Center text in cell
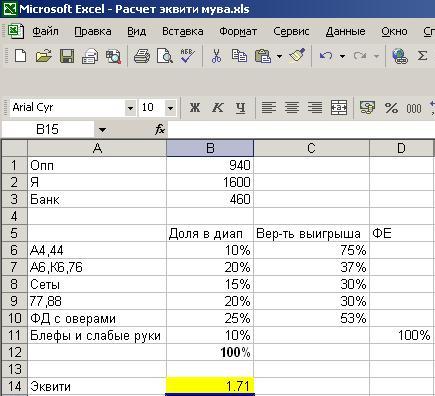Image resolution: width=435 pixels, height=396 pixels. [x=292, y=108]
